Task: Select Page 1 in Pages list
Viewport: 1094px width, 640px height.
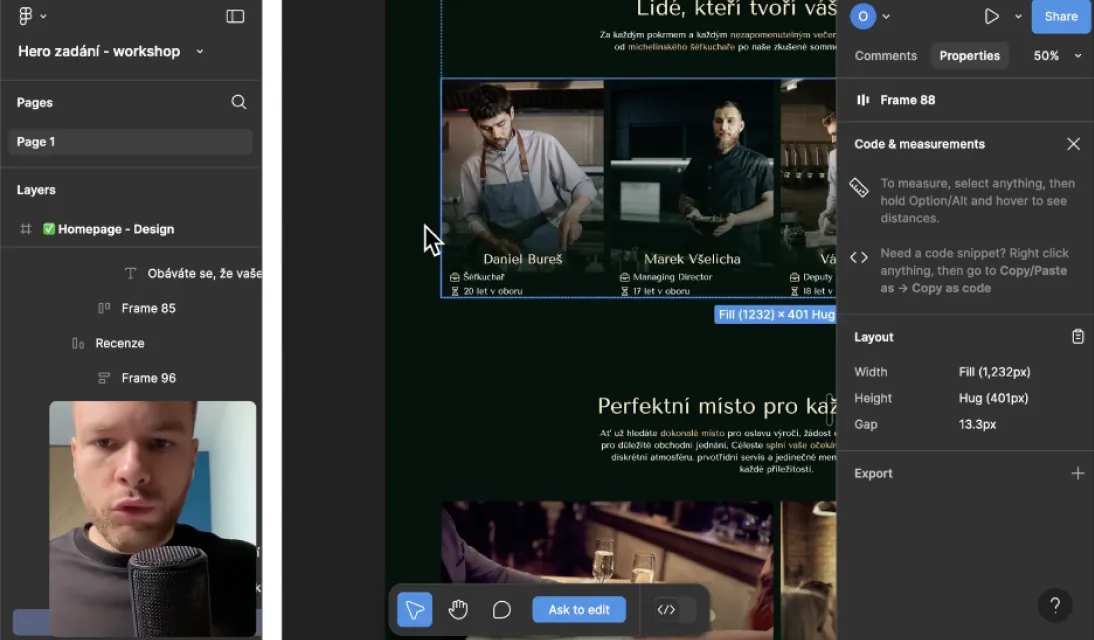Action: pyautogui.click(x=130, y=142)
